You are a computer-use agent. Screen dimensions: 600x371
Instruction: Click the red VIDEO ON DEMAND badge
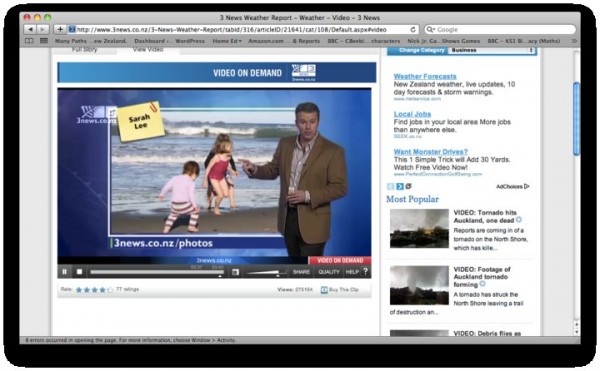pyautogui.click(x=339, y=260)
